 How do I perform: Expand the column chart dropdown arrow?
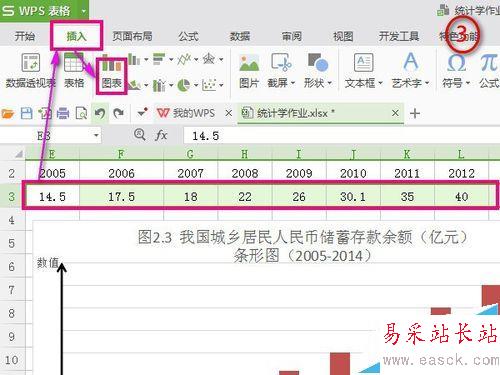(x=146, y=60)
